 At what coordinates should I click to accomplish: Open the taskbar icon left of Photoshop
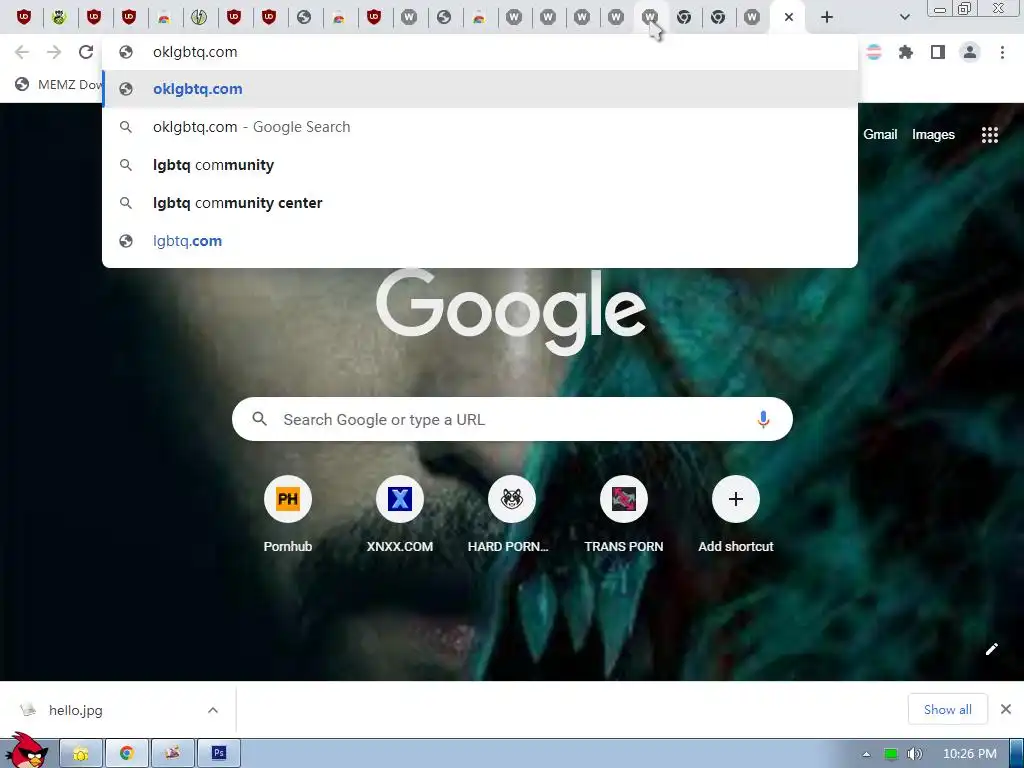coord(172,754)
